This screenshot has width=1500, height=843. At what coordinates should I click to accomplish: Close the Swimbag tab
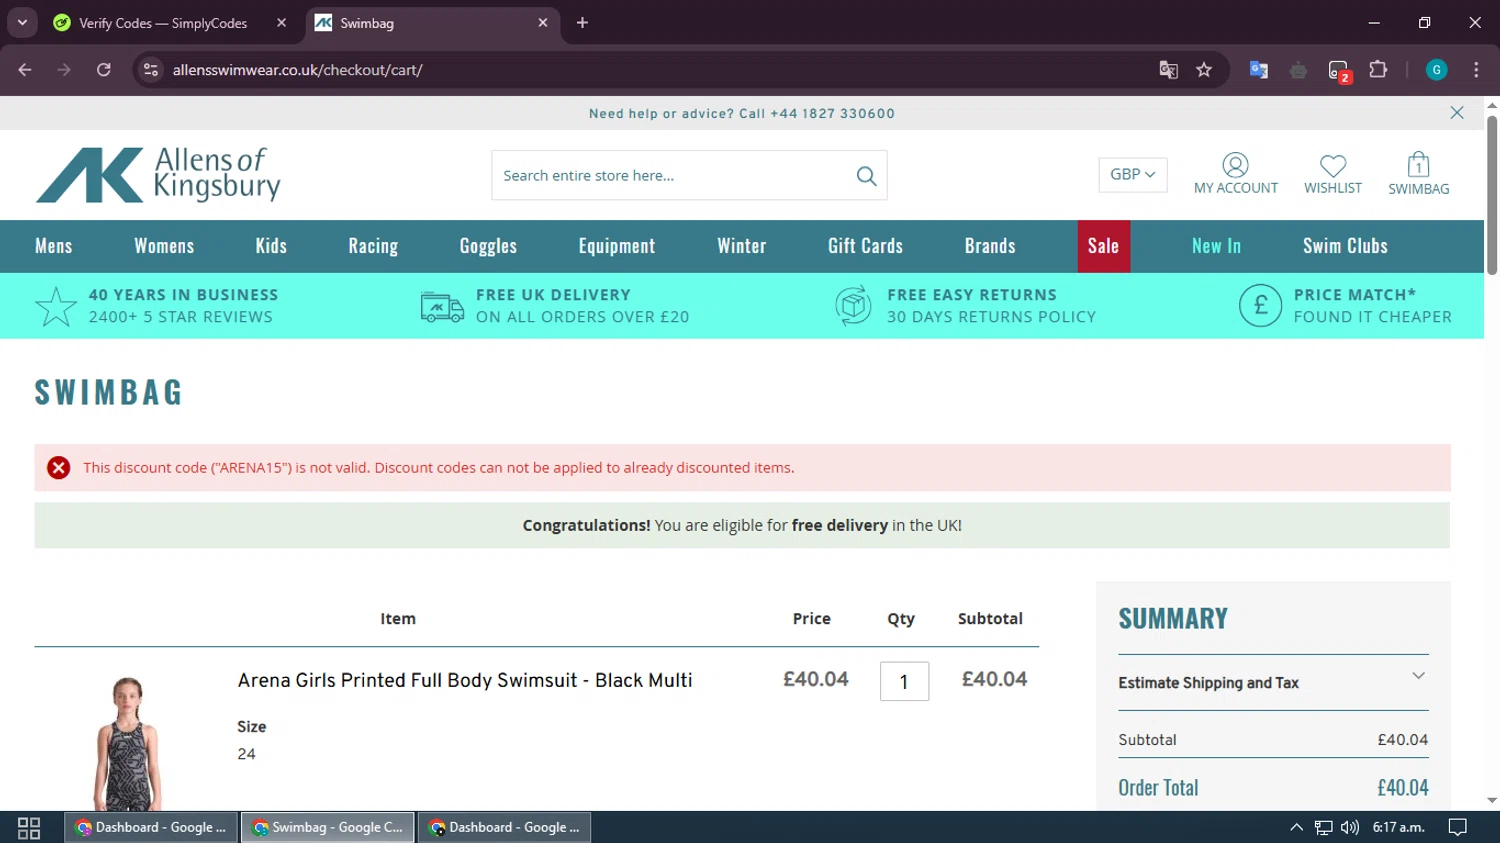pyautogui.click(x=543, y=23)
